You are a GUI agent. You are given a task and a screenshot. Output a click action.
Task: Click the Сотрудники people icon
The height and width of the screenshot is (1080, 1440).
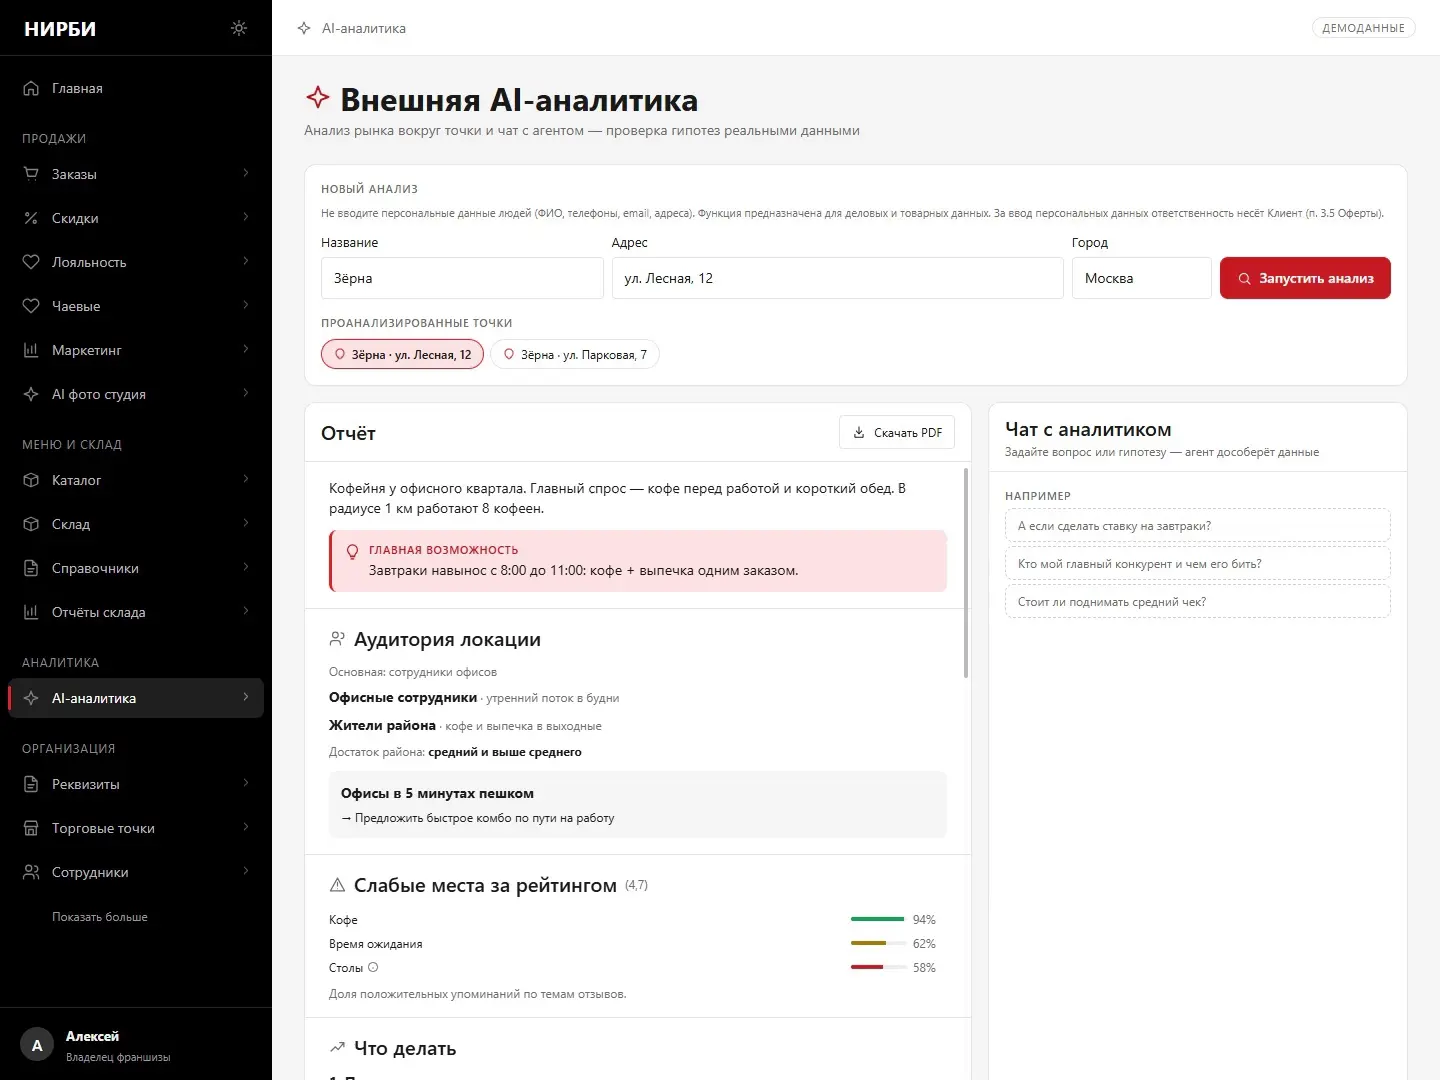31,872
